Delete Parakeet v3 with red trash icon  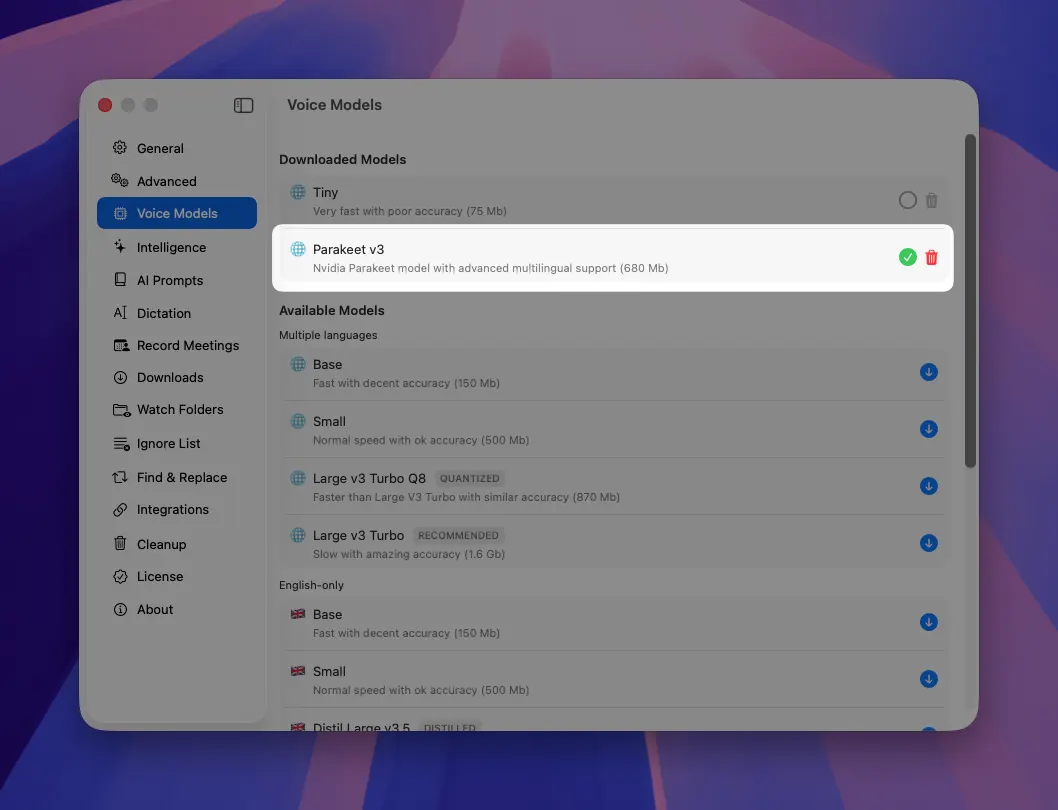pos(931,257)
